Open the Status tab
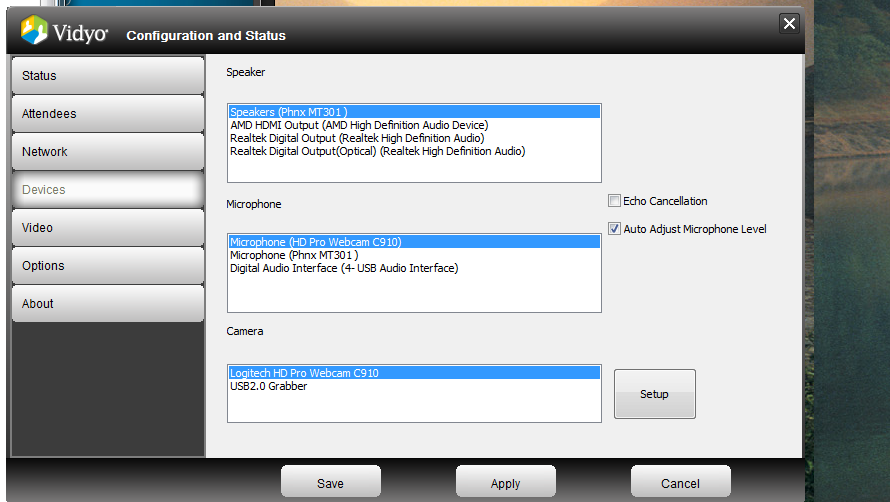890x502 pixels. pos(108,76)
